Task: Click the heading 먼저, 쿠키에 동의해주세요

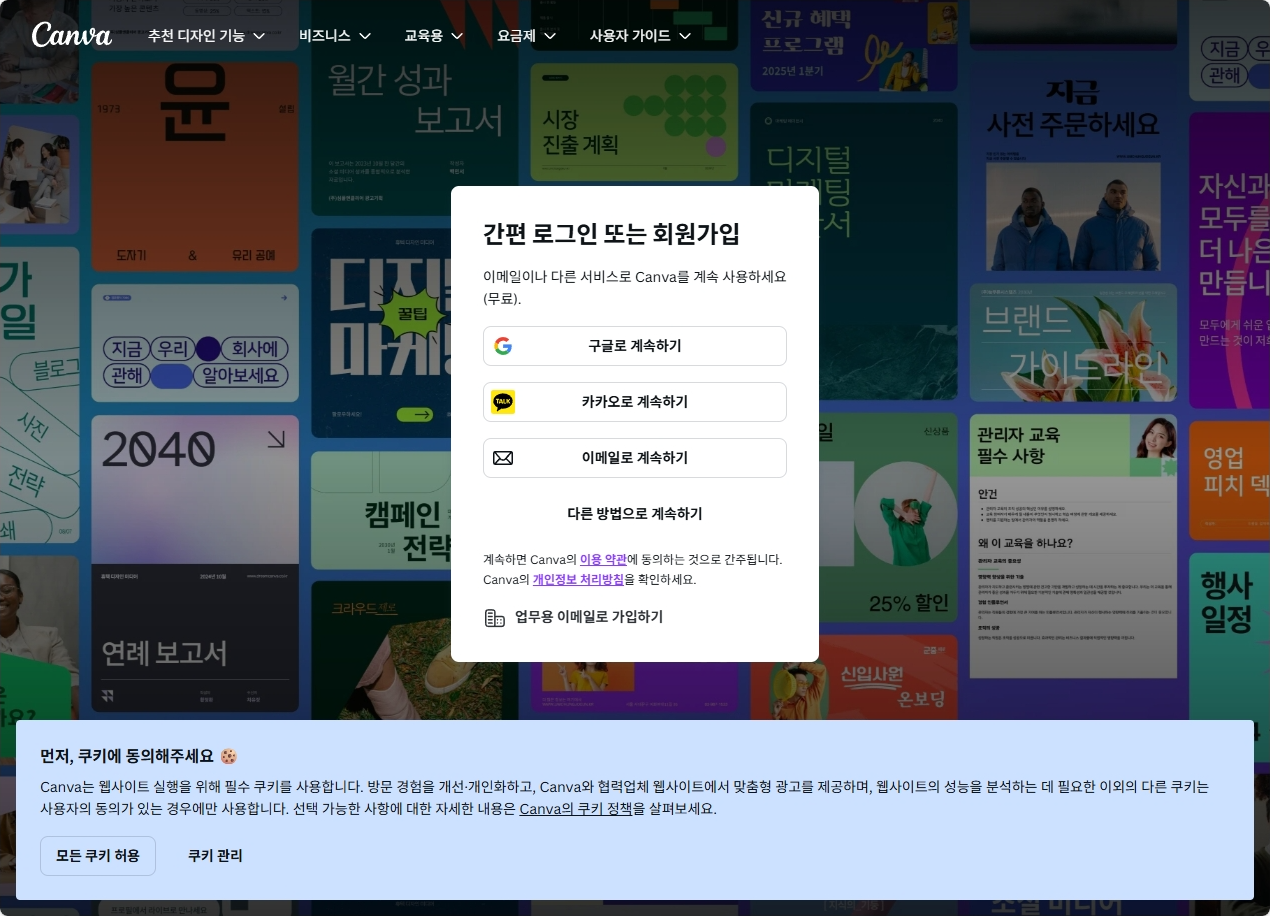Action: (139, 756)
